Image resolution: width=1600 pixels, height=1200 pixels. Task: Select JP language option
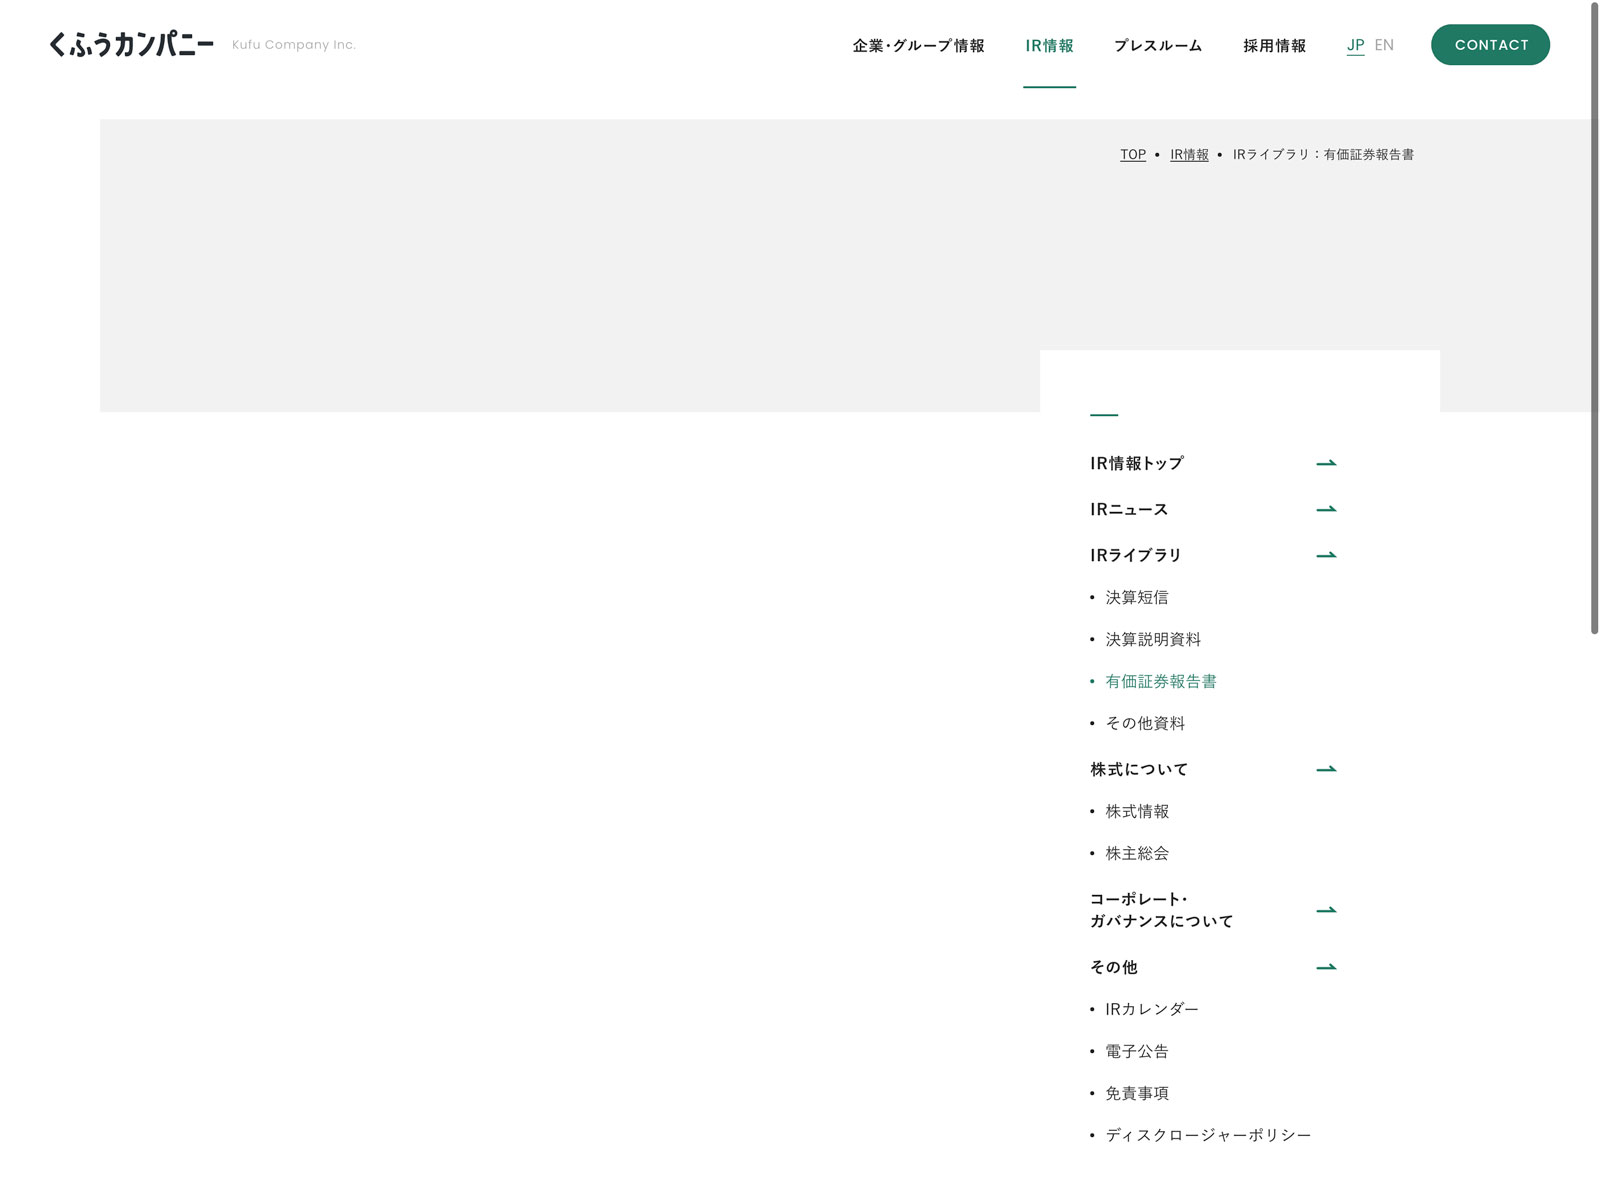point(1355,45)
